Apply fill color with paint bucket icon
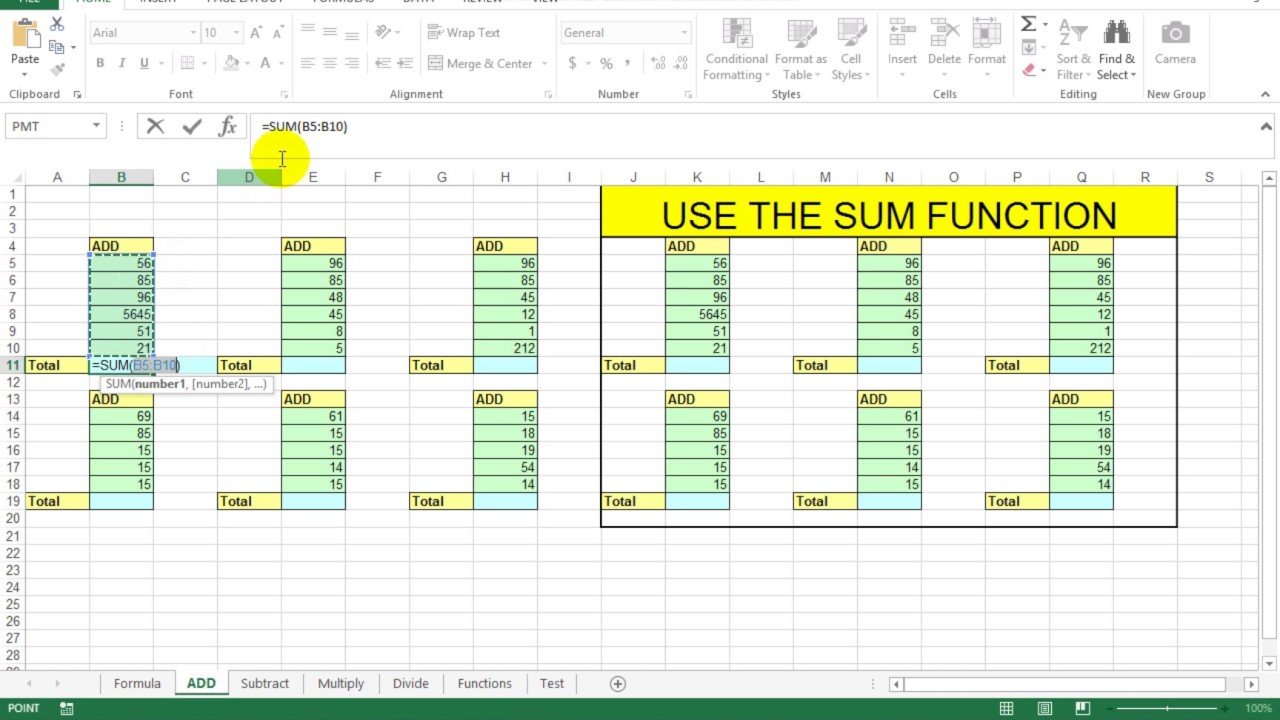This screenshot has height=720, width=1280. tap(232, 63)
